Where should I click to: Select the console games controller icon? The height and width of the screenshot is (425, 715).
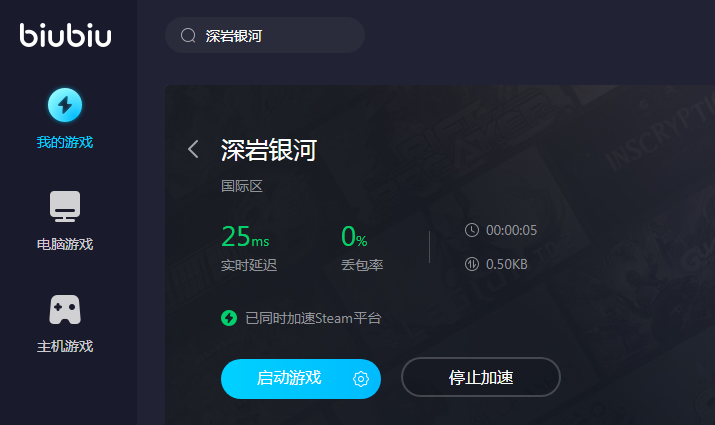(65, 310)
